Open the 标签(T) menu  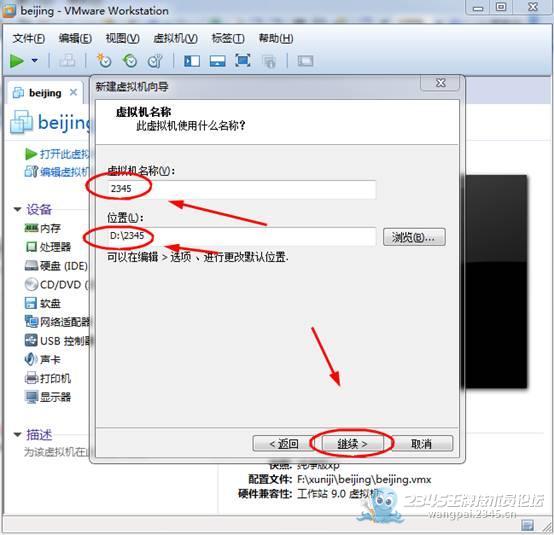pos(228,38)
